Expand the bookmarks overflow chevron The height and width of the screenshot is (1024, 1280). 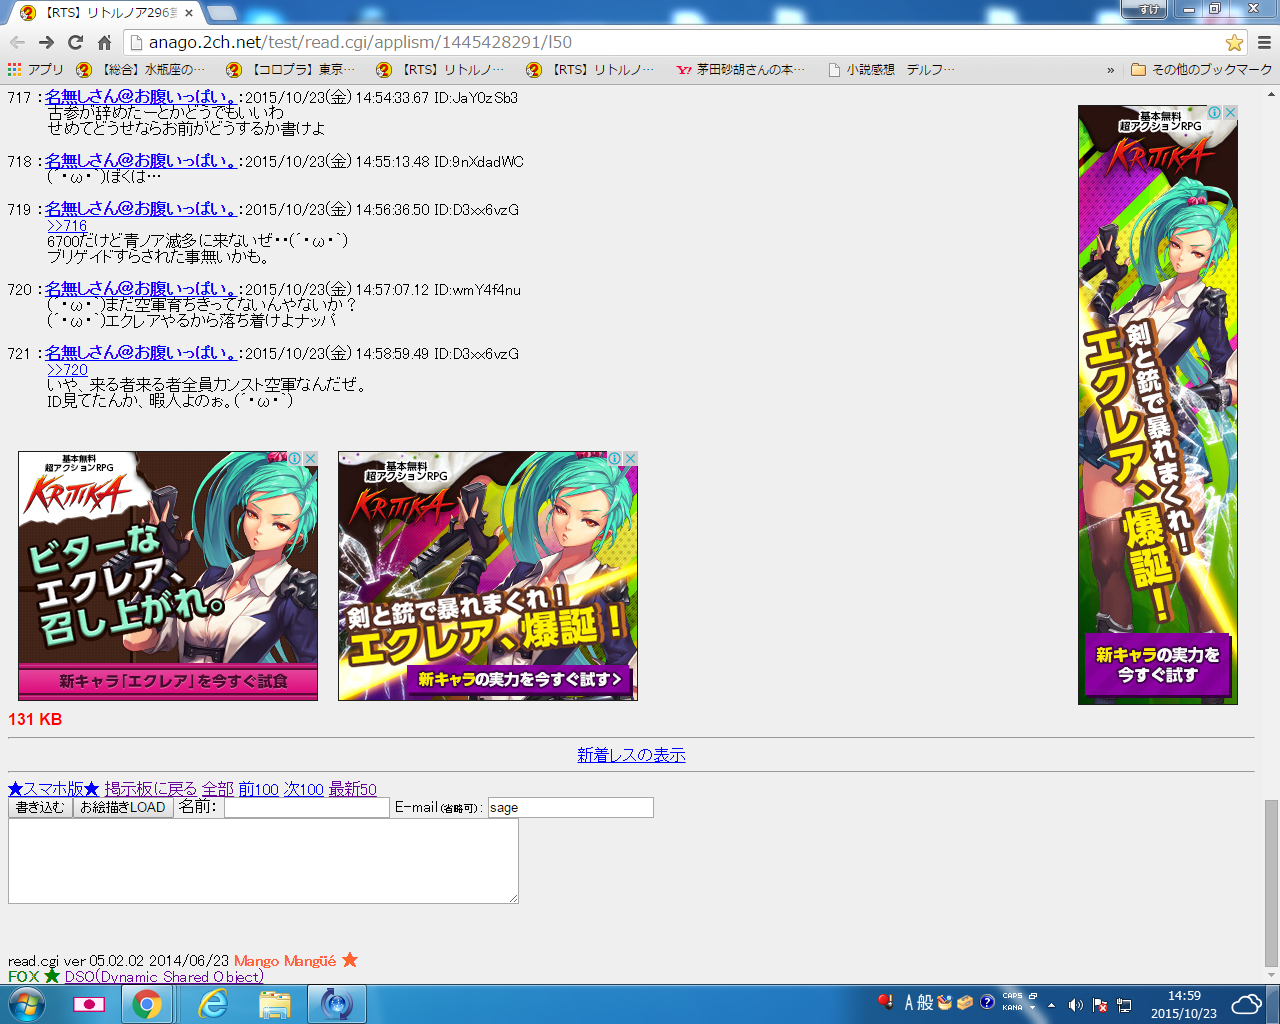[1110, 70]
